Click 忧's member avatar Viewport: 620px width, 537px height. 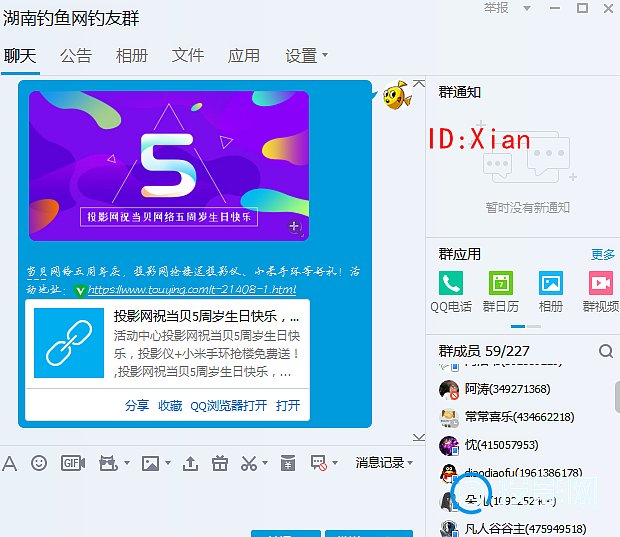pyautogui.click(x=449, y=446)
